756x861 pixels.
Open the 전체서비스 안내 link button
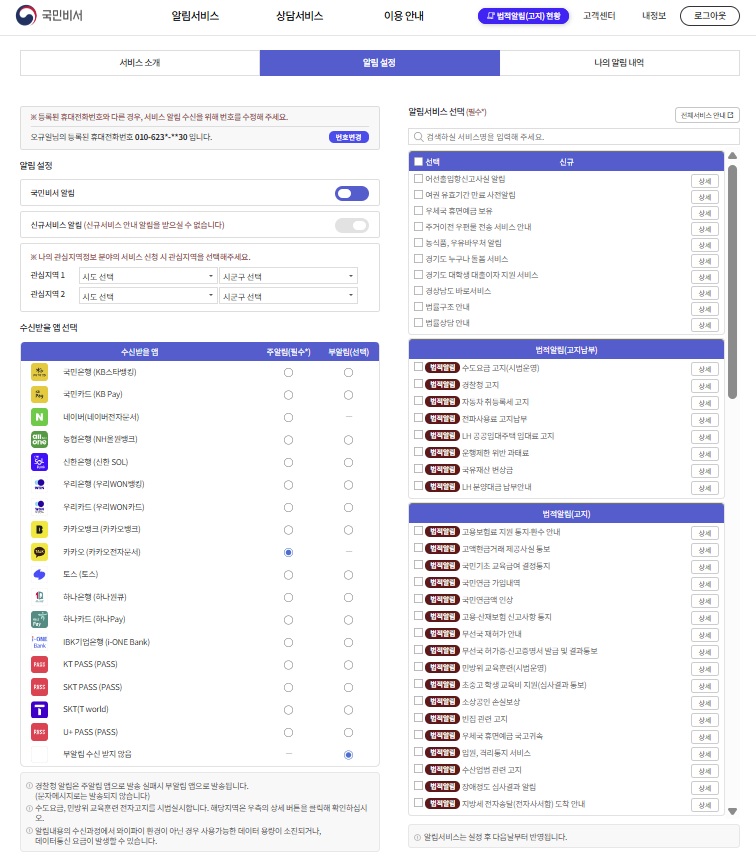pyautogui.click(x=707, y=115)
